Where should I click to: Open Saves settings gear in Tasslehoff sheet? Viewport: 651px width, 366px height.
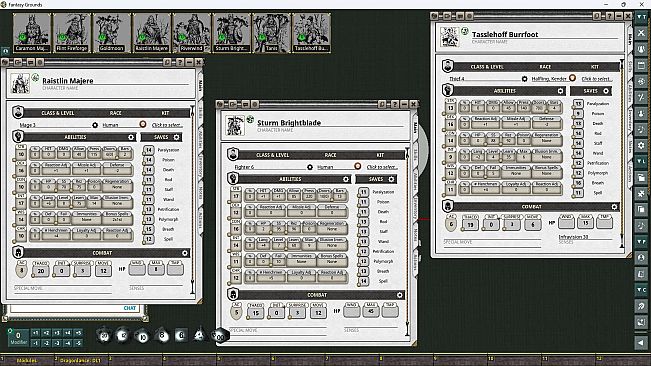pos(606,91)
